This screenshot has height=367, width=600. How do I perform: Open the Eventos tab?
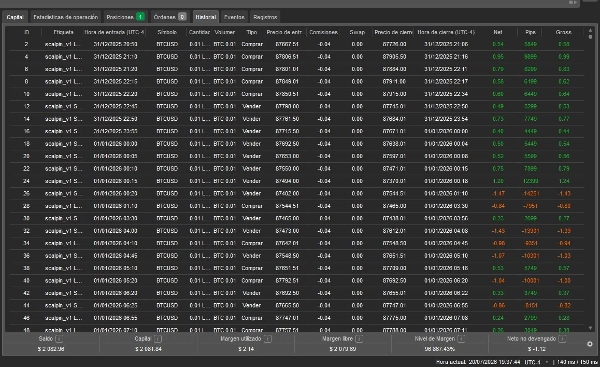point(234,17)
